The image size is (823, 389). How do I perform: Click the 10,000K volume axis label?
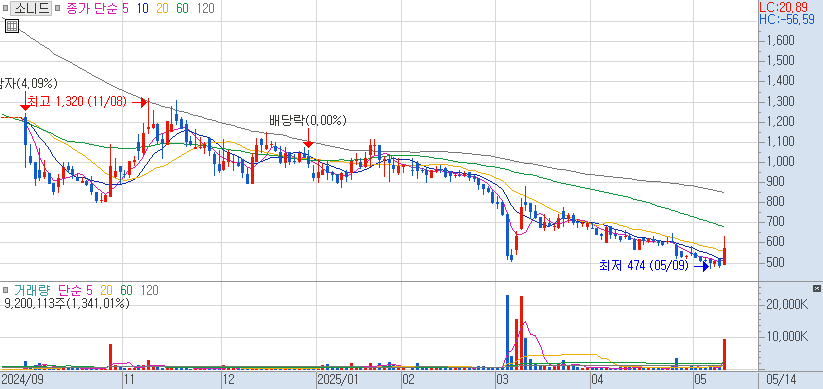(x=786, y=336)
